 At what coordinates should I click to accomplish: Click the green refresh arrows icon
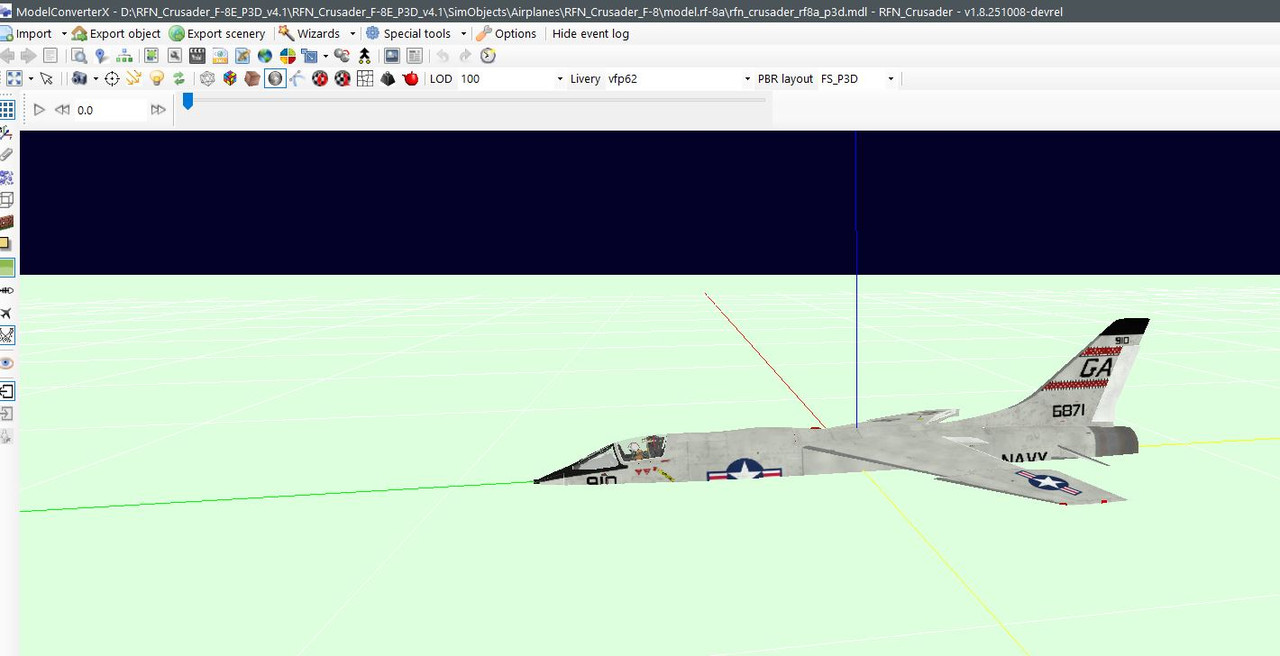(179, 79)
